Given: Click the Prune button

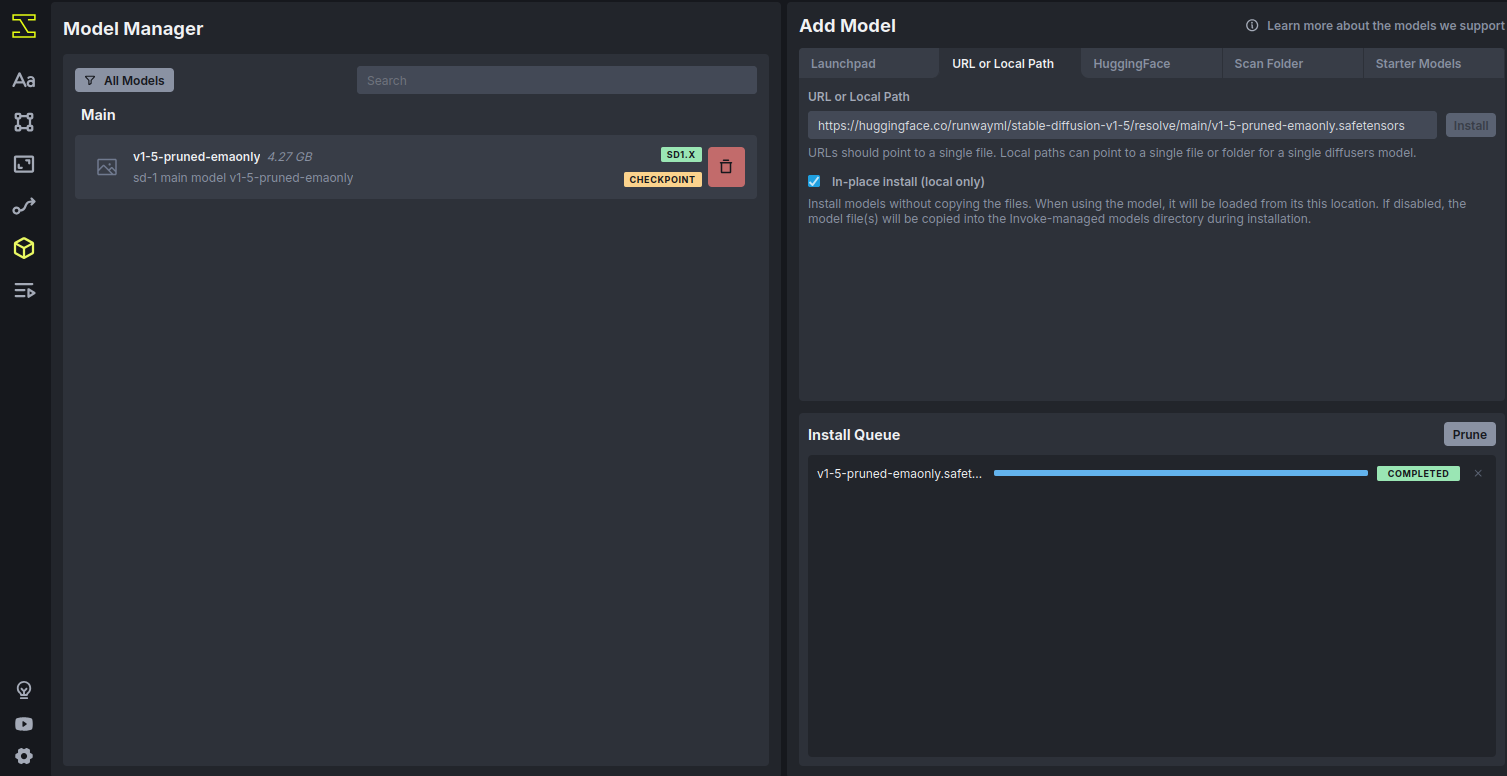Looking at the screenshot, I should 1469,434.
